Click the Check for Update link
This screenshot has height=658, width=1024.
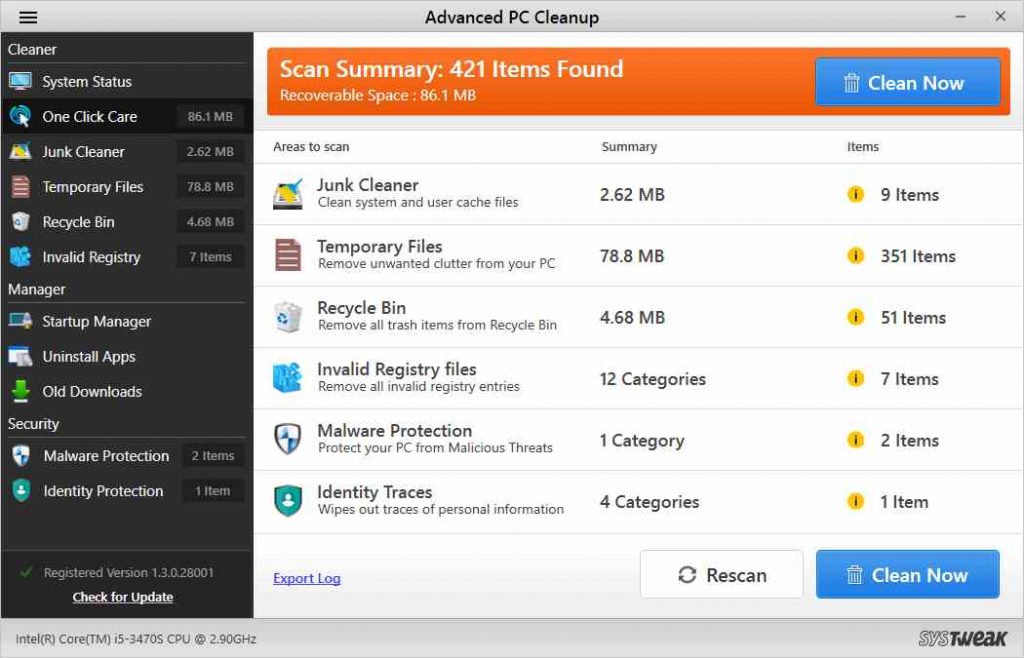click(x=123, y=597)
